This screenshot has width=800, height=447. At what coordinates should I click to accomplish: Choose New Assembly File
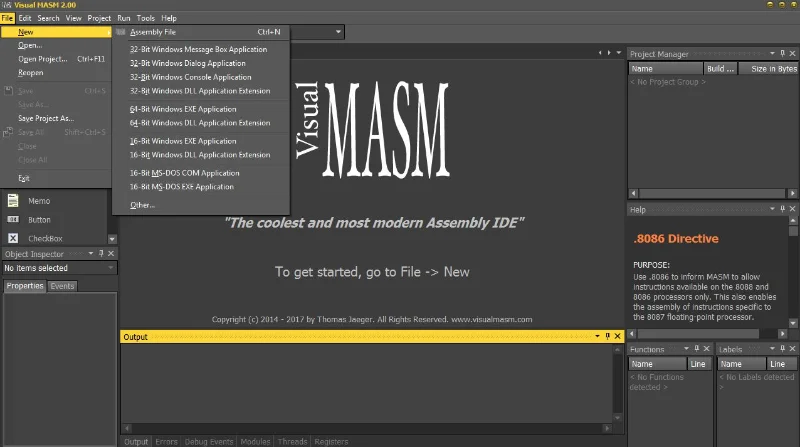pos(201,32)
